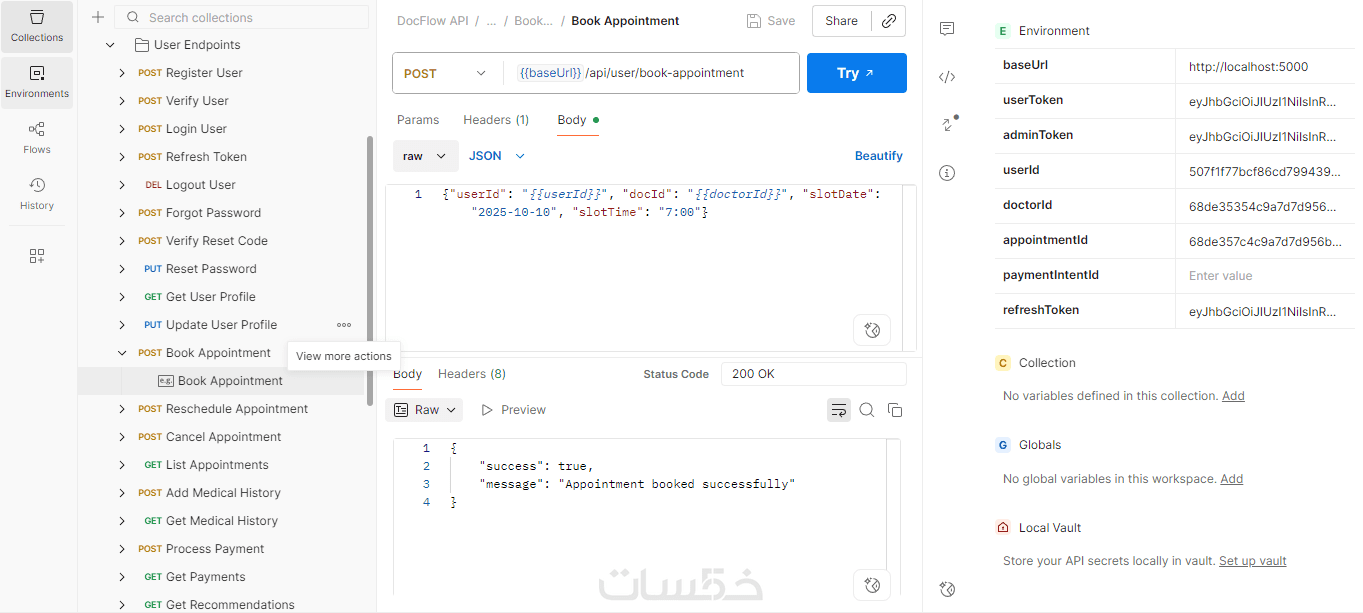Open the Flows sidebar section
The image size is (1363, 613).
(37, 138)
